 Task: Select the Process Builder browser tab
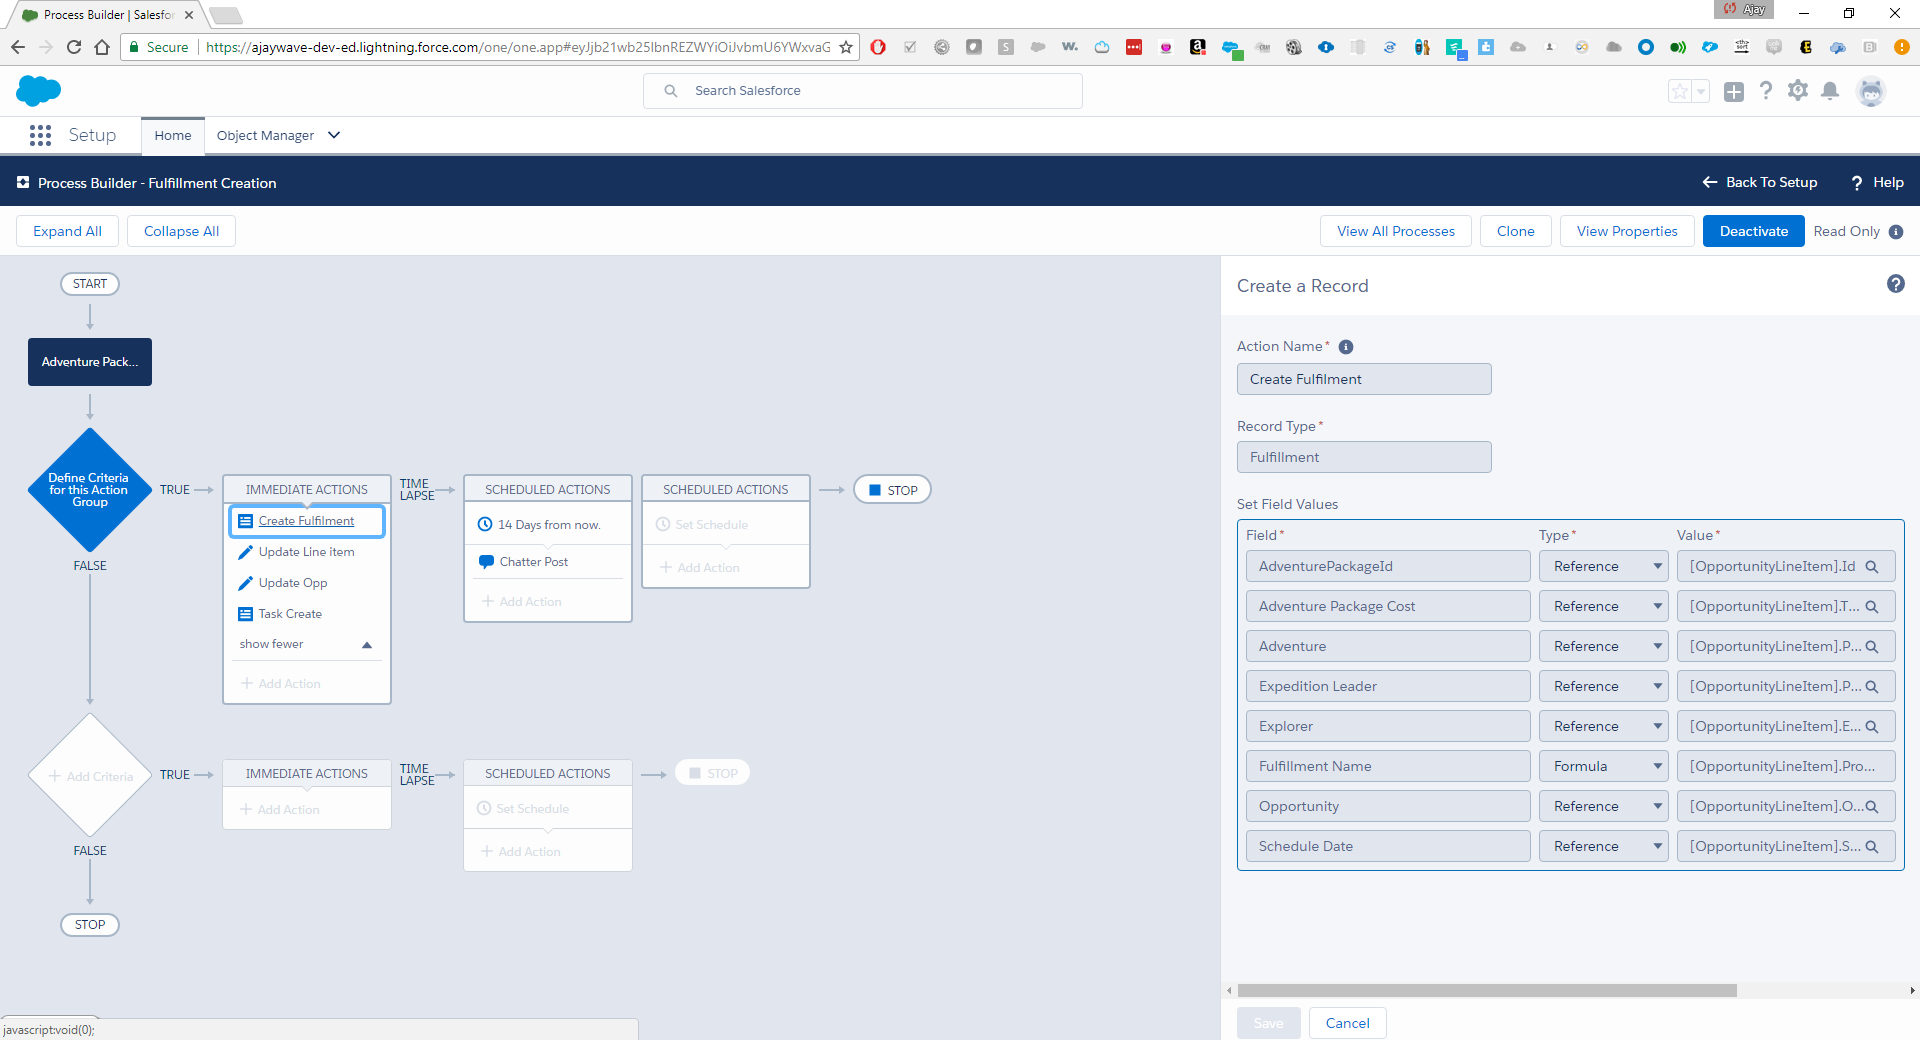click(x=108, y=15)
